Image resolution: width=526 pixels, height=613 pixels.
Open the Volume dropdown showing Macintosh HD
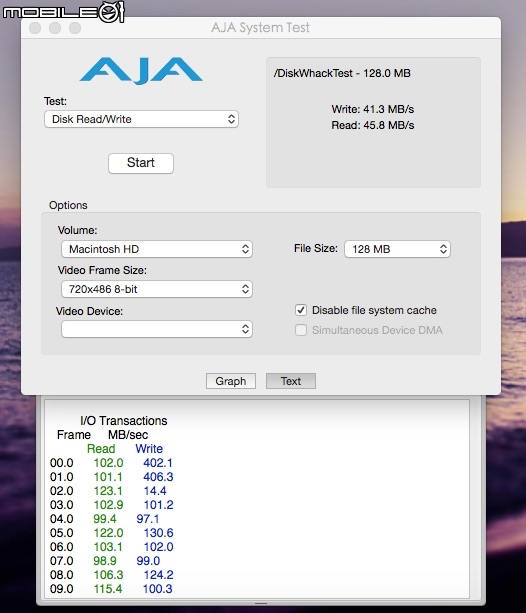(x=157, y=249)
